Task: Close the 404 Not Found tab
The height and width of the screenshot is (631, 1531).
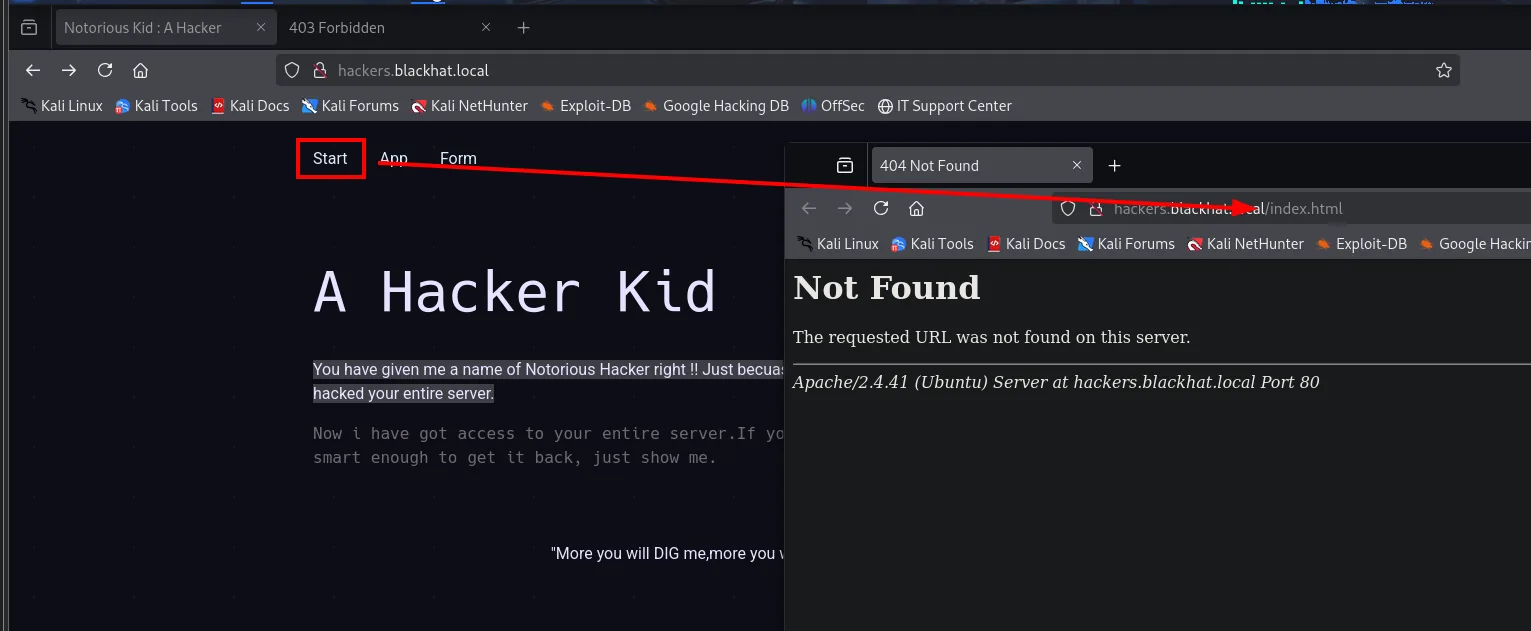Action: 1077,166
